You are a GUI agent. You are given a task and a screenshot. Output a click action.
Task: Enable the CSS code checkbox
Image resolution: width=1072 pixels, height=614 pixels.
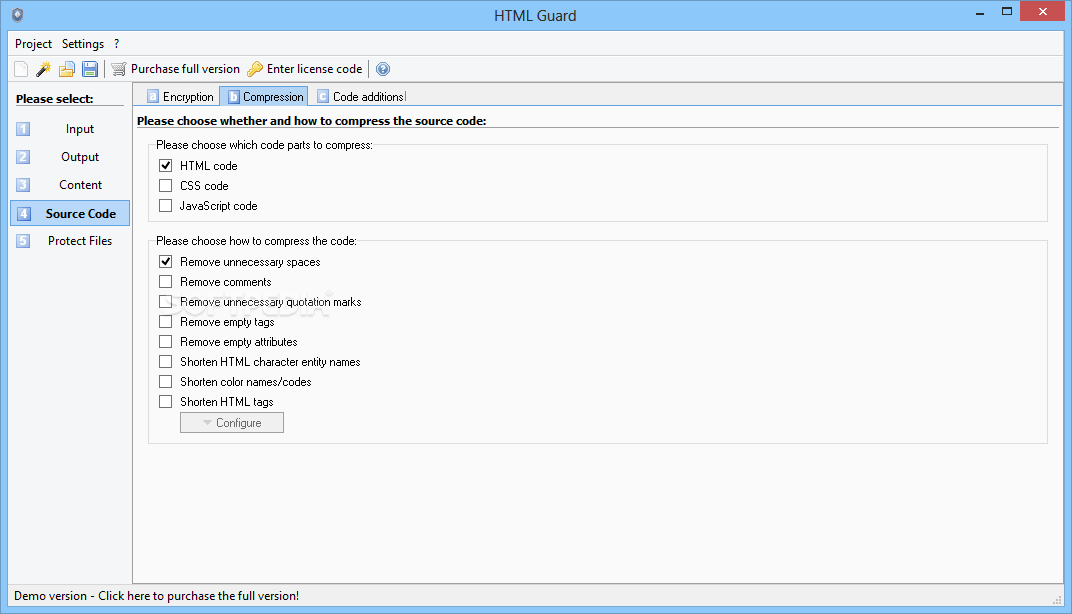pyautogui.click(x=165, y=185)
